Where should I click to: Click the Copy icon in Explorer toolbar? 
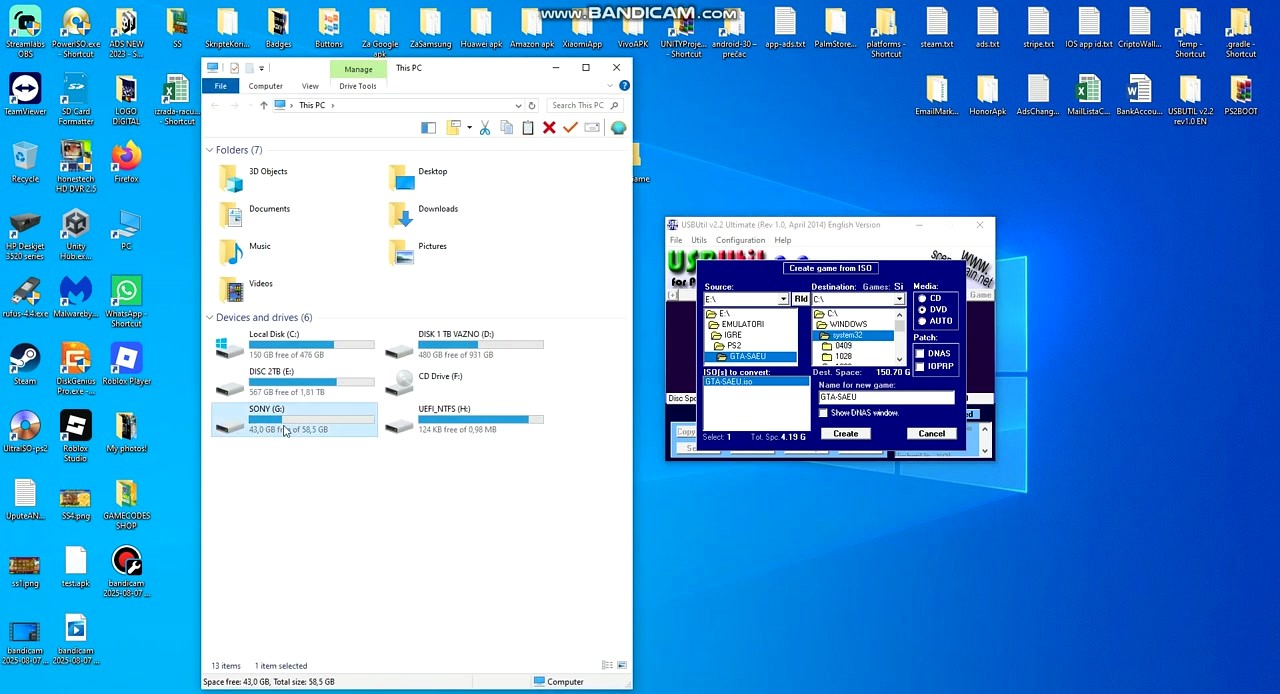[x=506, y=127]
